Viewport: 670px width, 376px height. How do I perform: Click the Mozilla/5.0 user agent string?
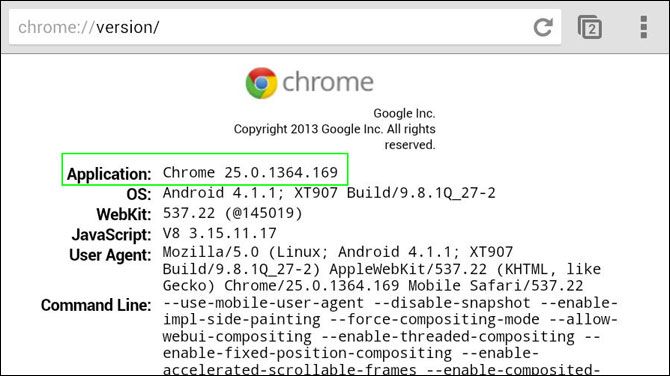(382, 269)
